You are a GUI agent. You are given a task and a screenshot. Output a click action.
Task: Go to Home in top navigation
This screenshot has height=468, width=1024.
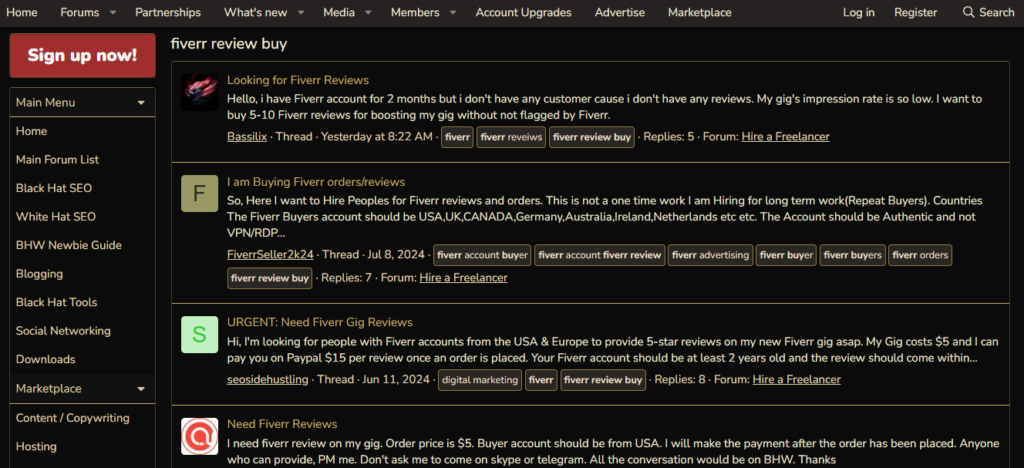click(x=22, y=12)
